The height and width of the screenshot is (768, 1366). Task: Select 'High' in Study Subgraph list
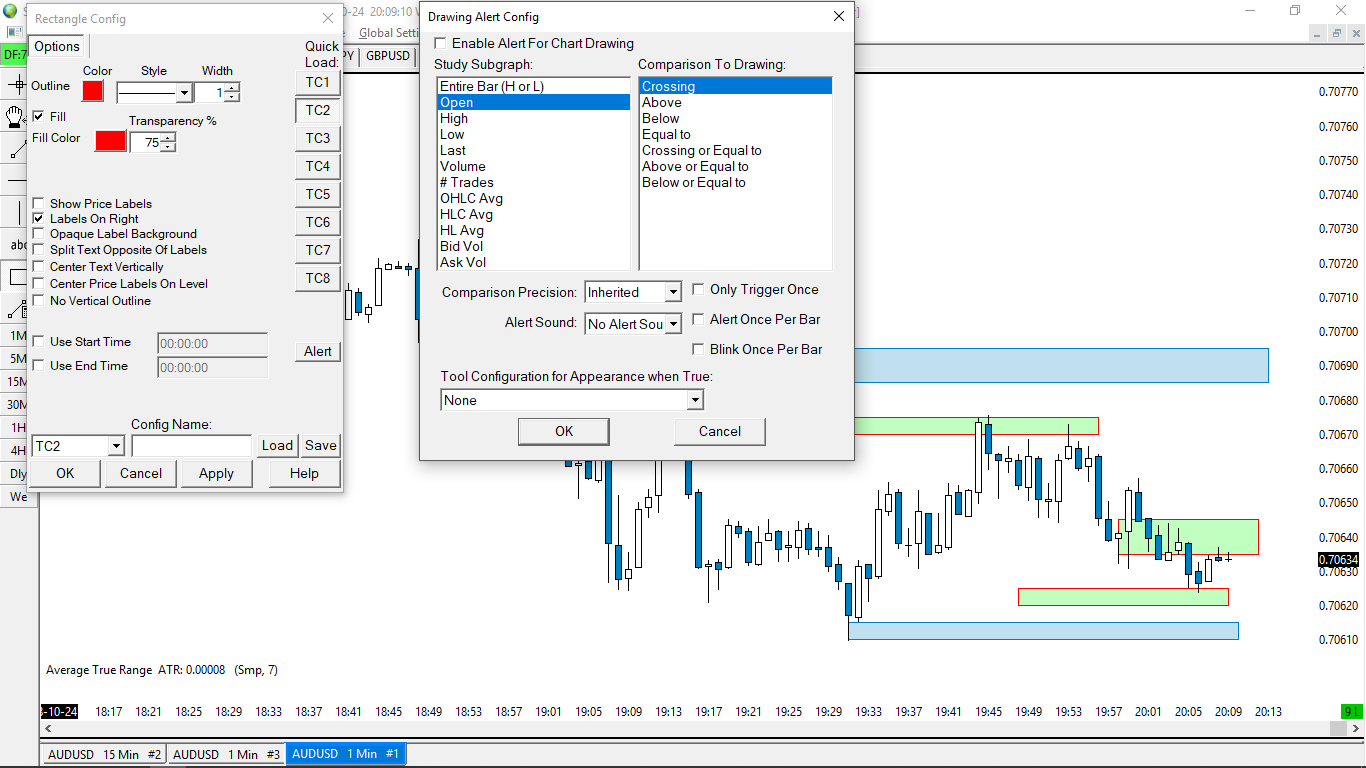point(534,118)
